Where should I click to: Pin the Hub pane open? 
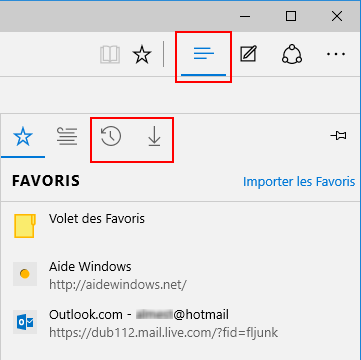(x=339, y=136)
